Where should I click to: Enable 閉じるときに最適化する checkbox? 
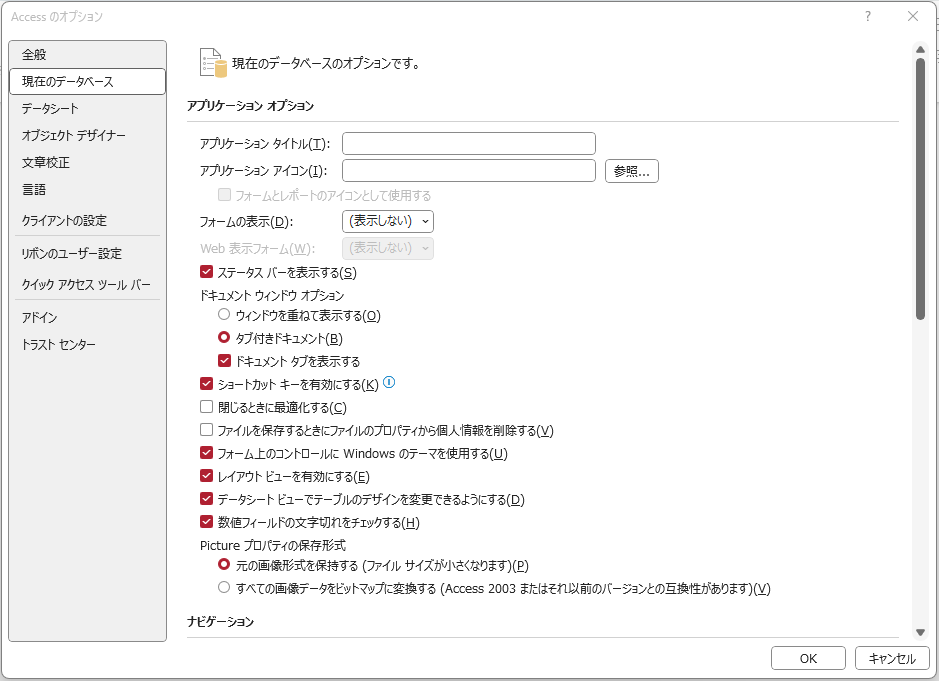point(207,407)
